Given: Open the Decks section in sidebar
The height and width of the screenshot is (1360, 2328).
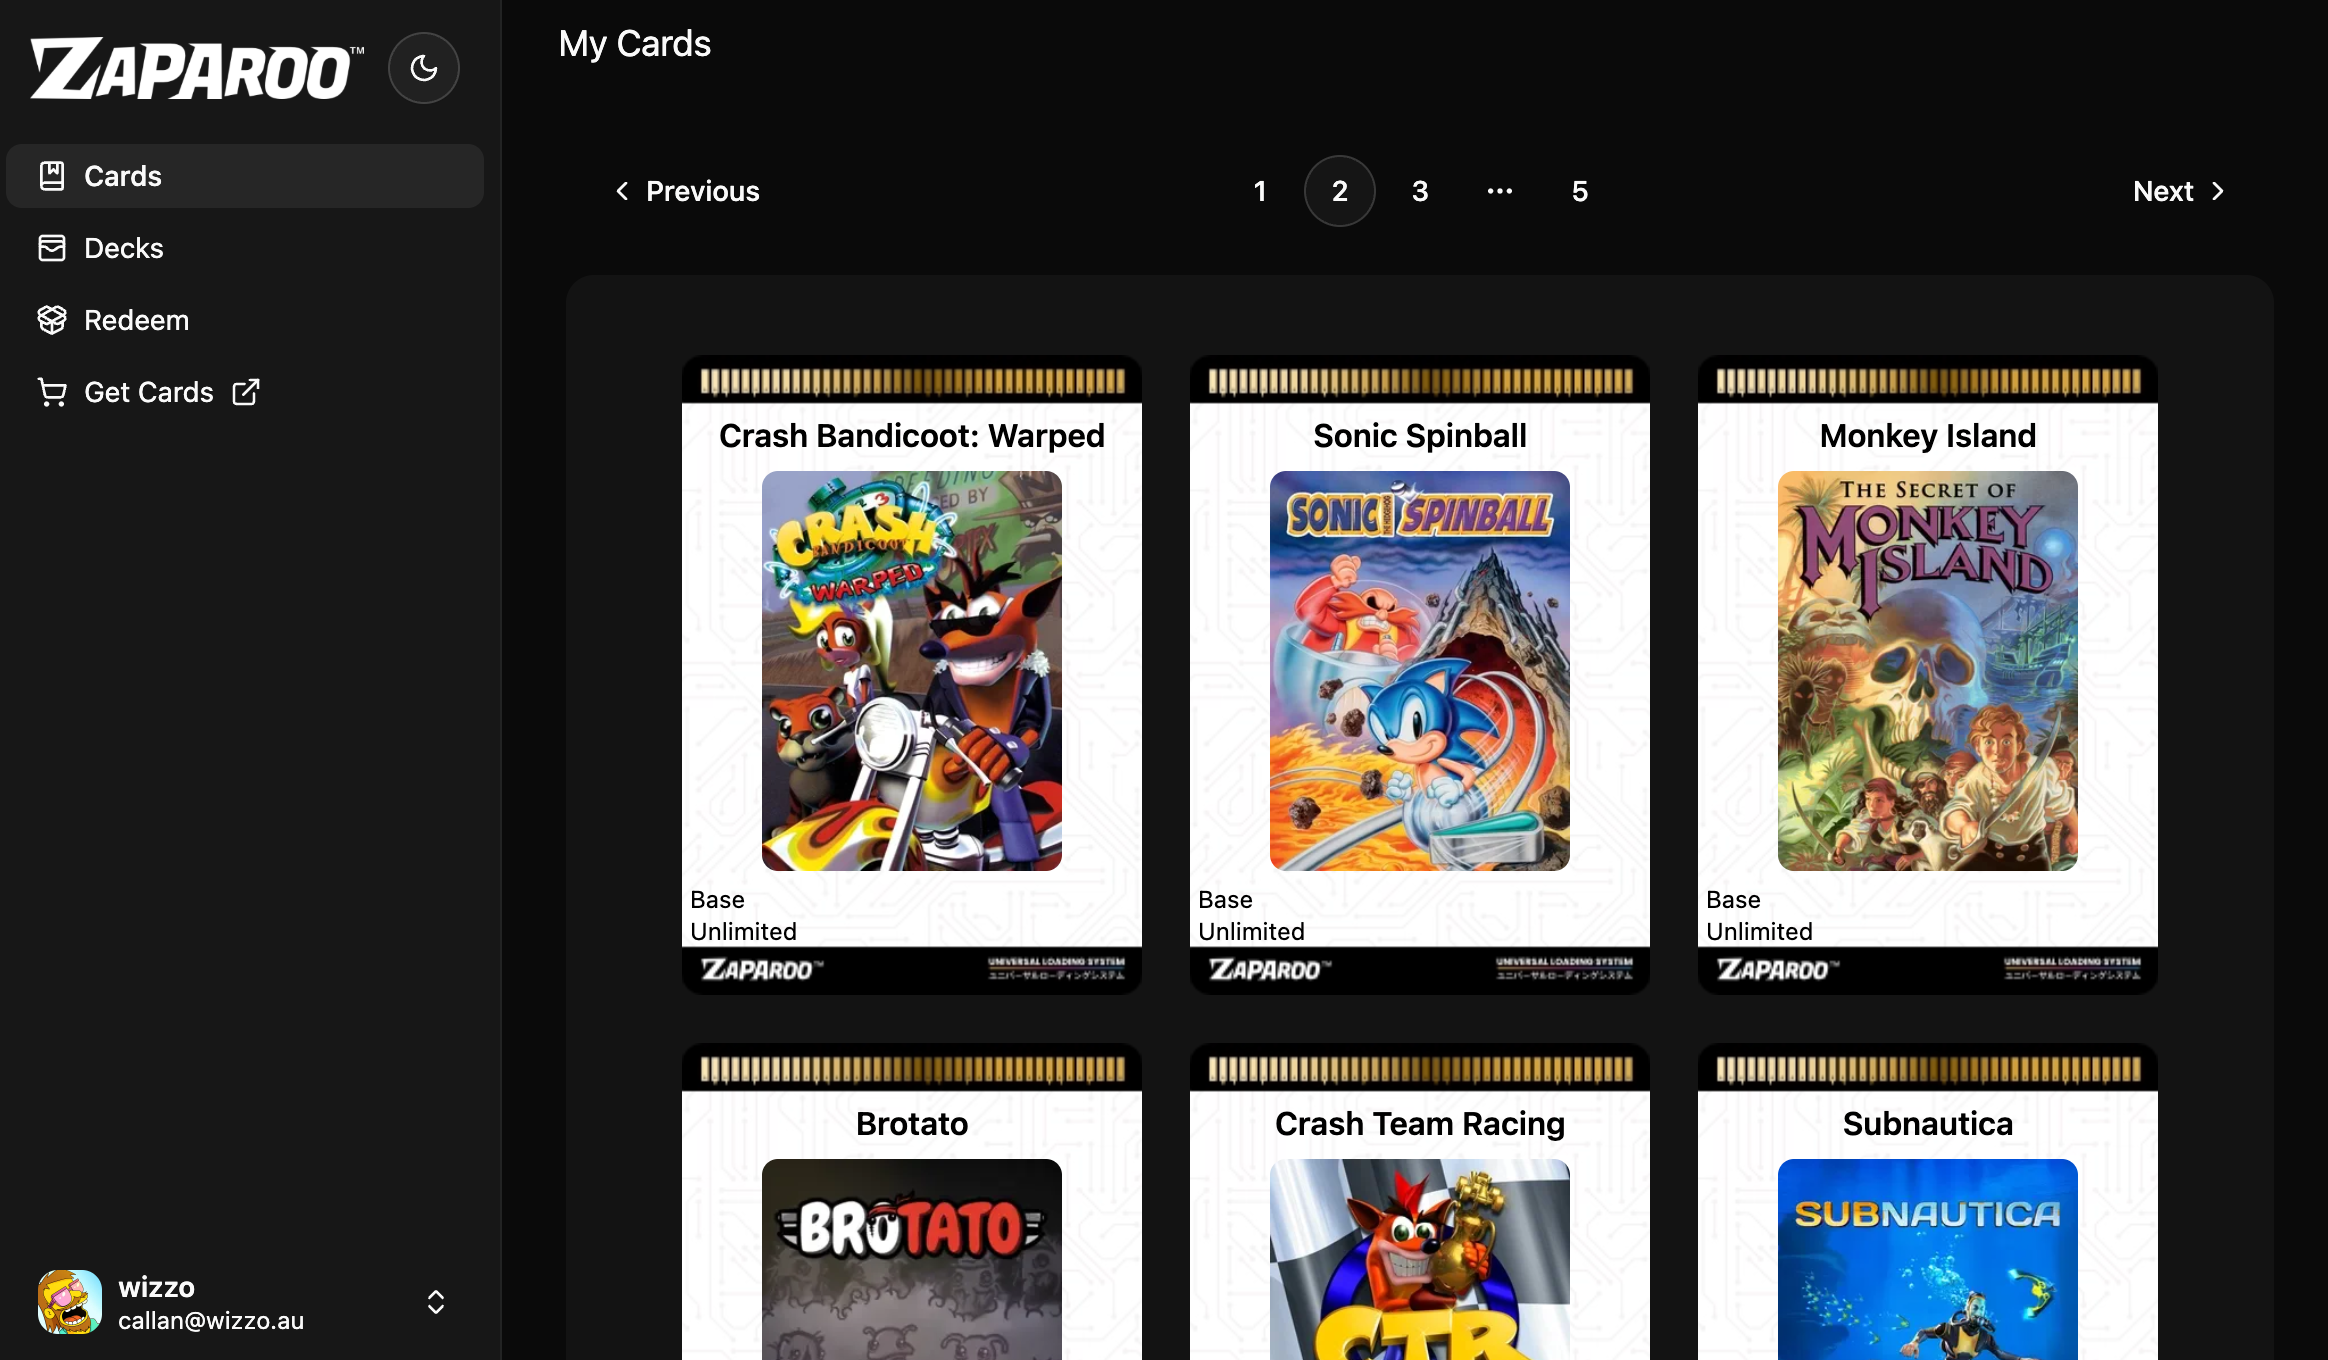Looking at the screenshot, I should [245, 248].
